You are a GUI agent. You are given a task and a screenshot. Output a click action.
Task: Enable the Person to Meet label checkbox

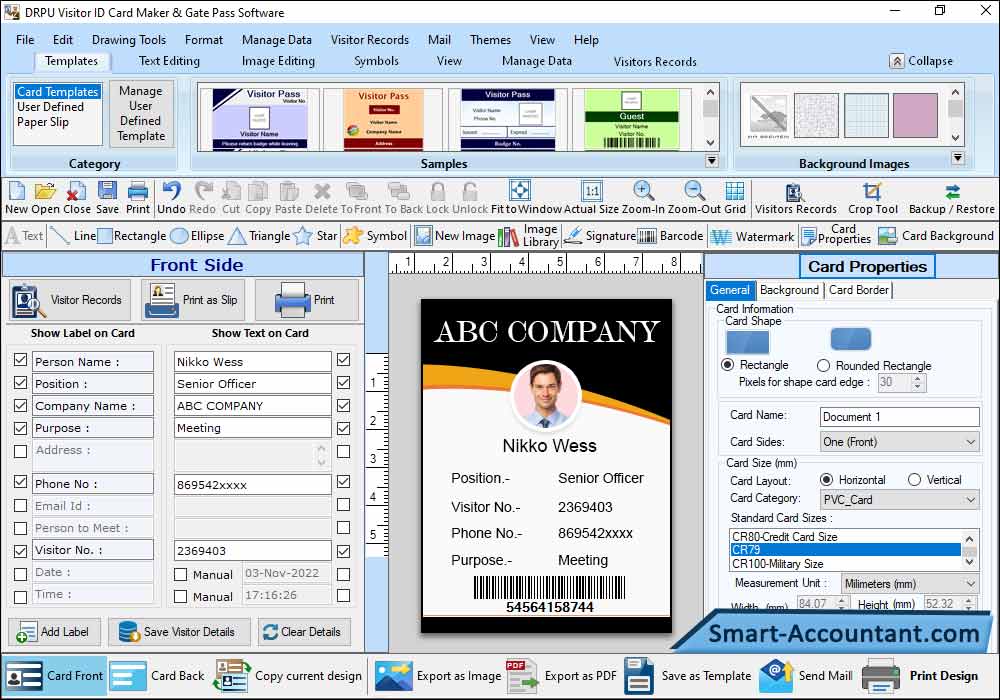(x=20, y=529)
